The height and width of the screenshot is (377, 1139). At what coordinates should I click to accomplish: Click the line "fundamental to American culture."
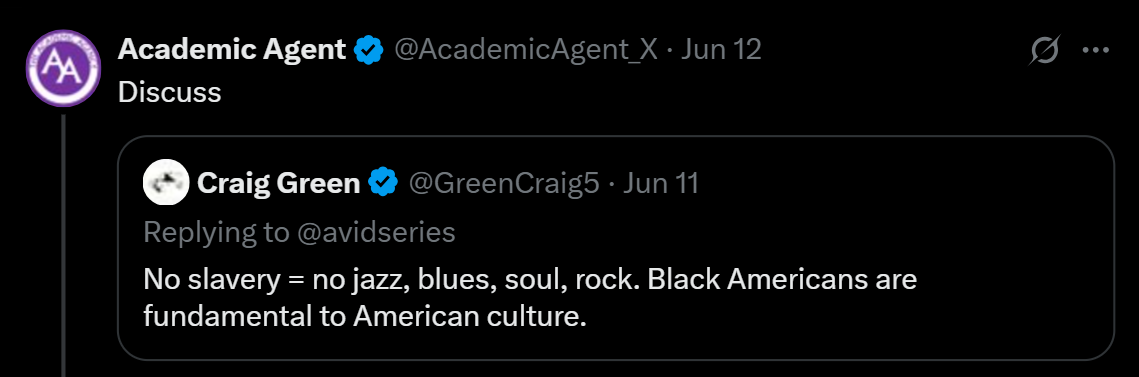click(365, 317)
